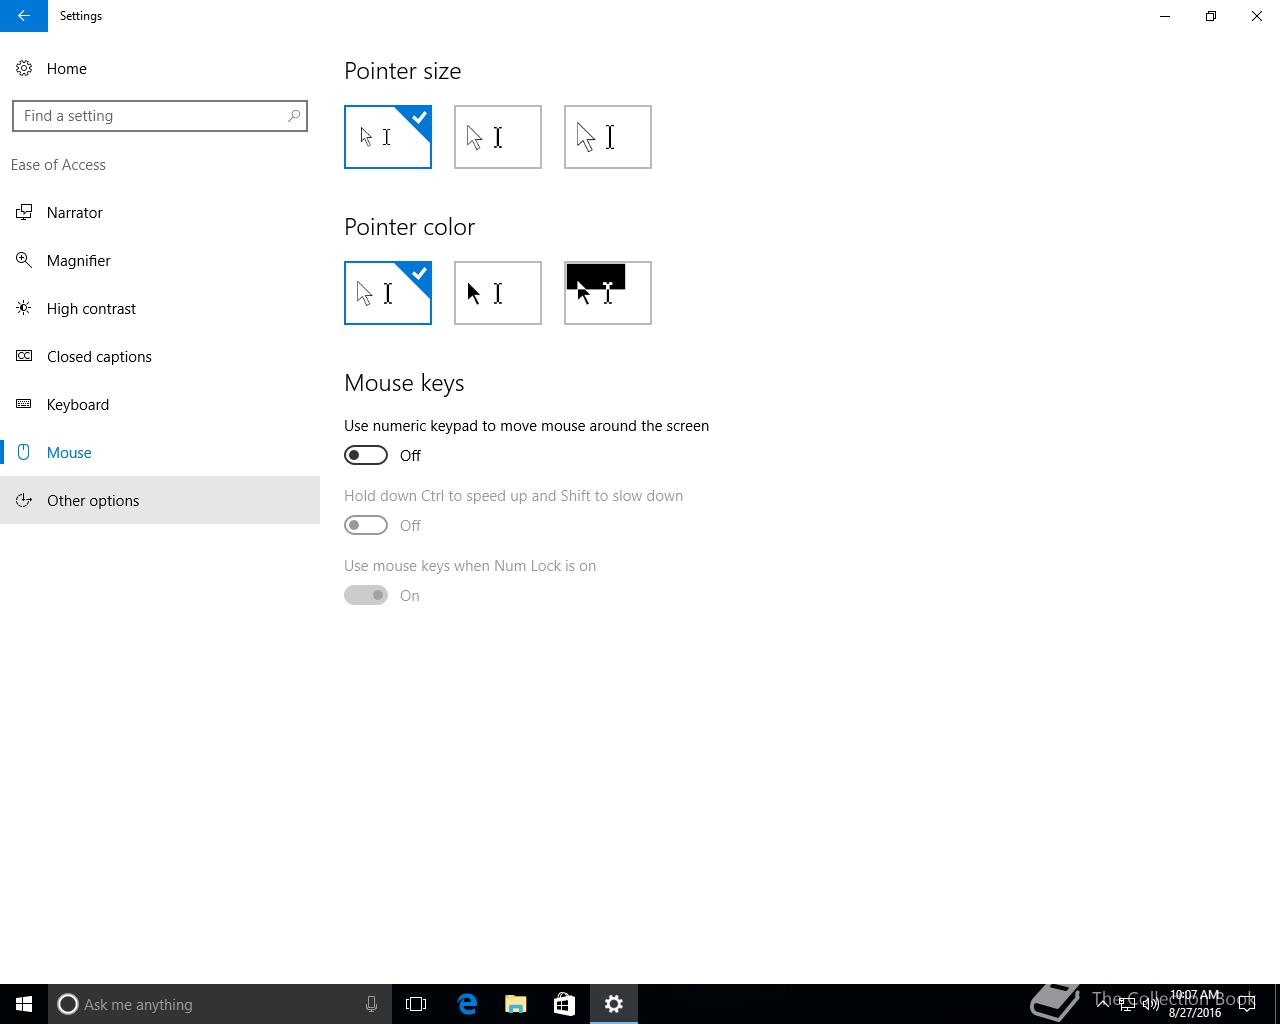Restore down the Settings window

click(1211, 16)
